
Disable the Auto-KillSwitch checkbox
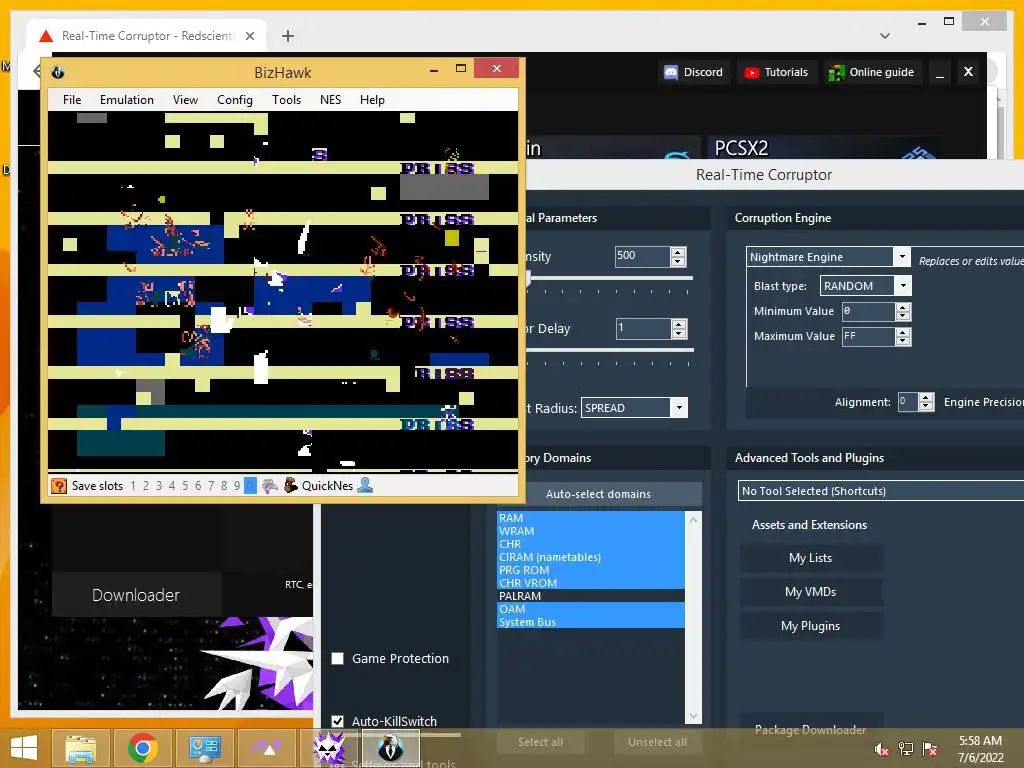338,721
